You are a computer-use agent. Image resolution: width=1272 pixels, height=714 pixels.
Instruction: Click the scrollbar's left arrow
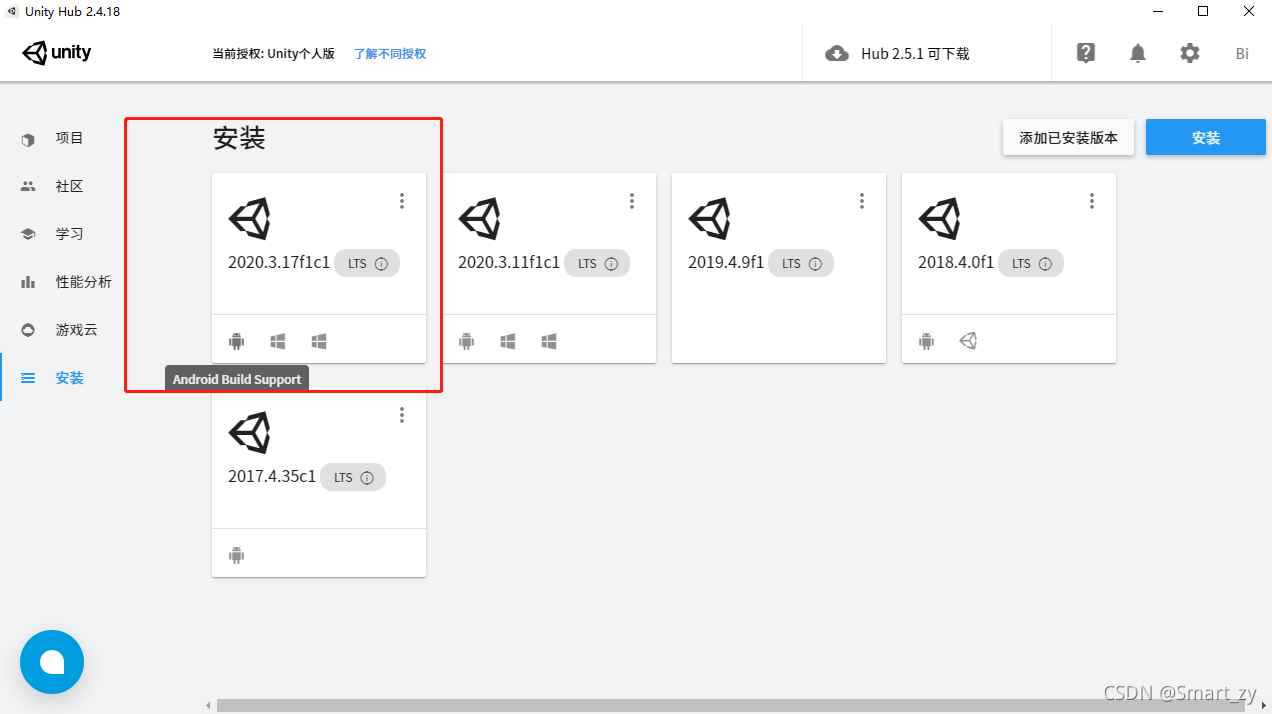pyautogui.click(x=209, y=706)
